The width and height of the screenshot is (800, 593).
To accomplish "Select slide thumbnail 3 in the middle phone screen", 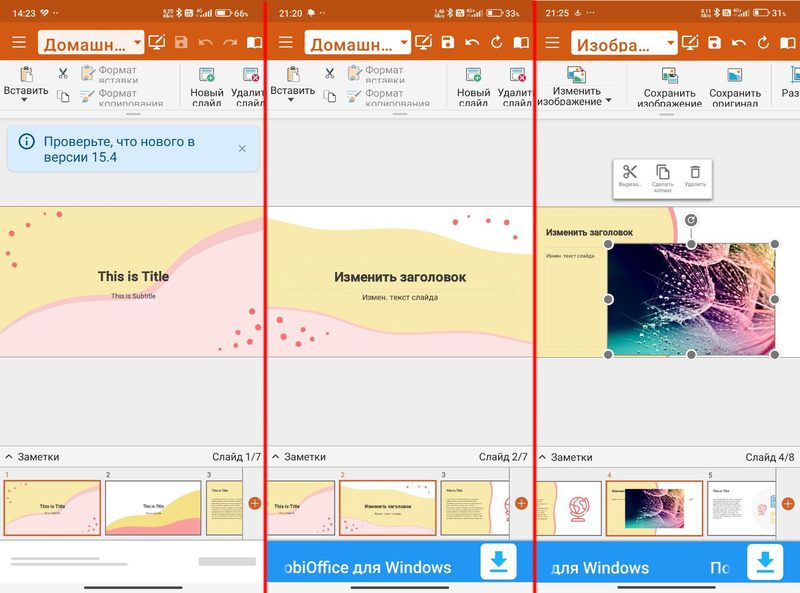I will point(474,508).
